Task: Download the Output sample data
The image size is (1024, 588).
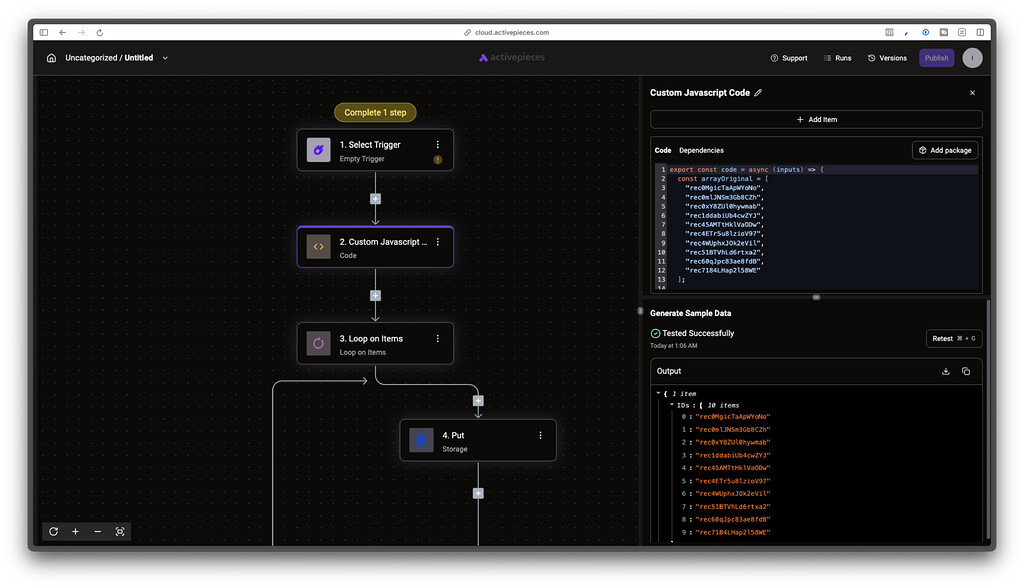Action: click(x=944, y=371)
